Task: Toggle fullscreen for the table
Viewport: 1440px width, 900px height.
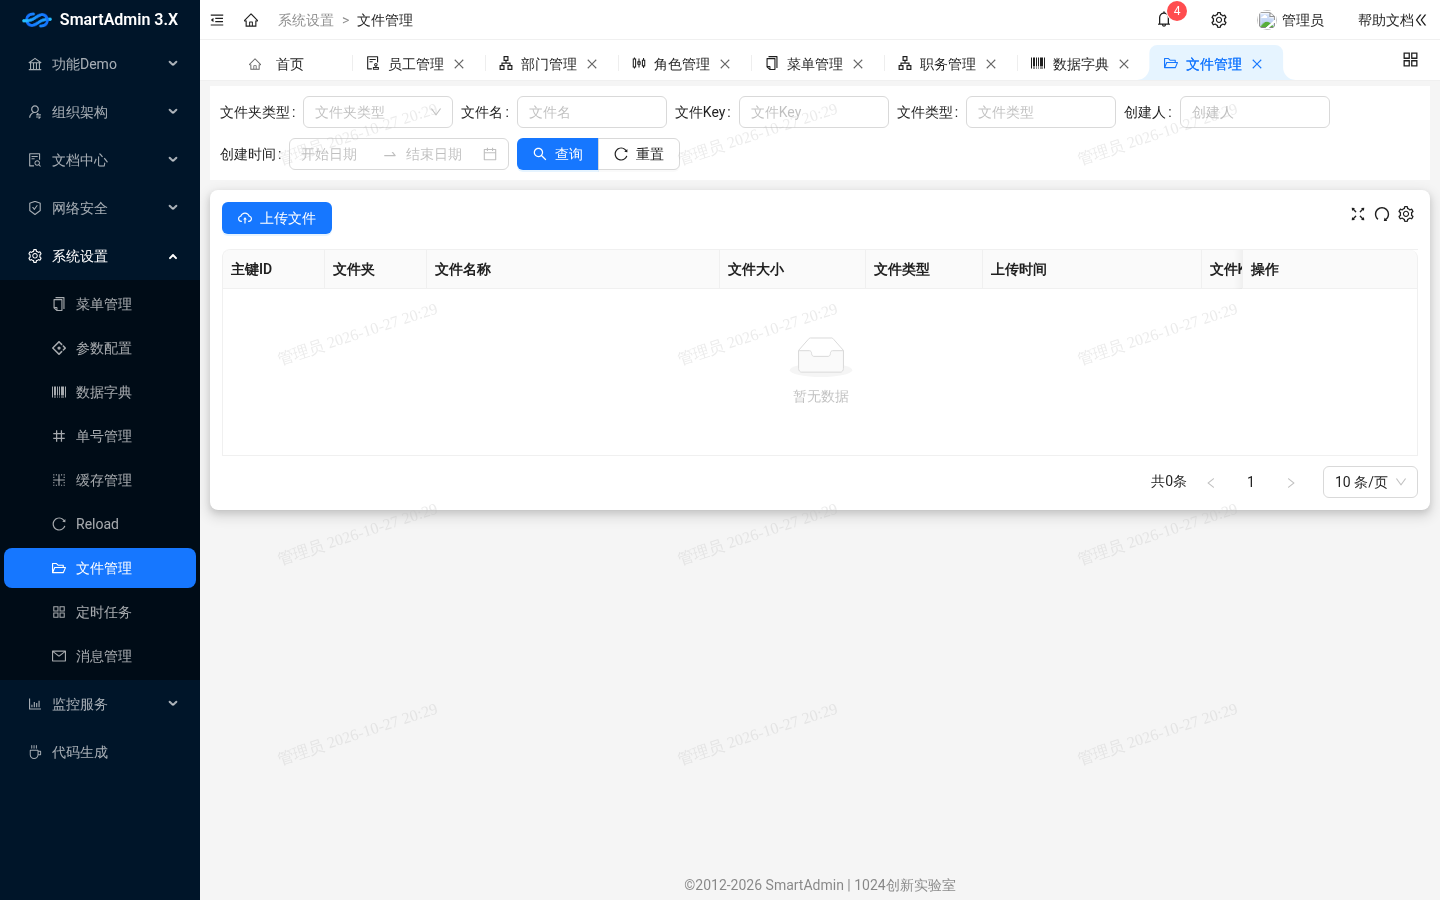Action: point(1358,214)
